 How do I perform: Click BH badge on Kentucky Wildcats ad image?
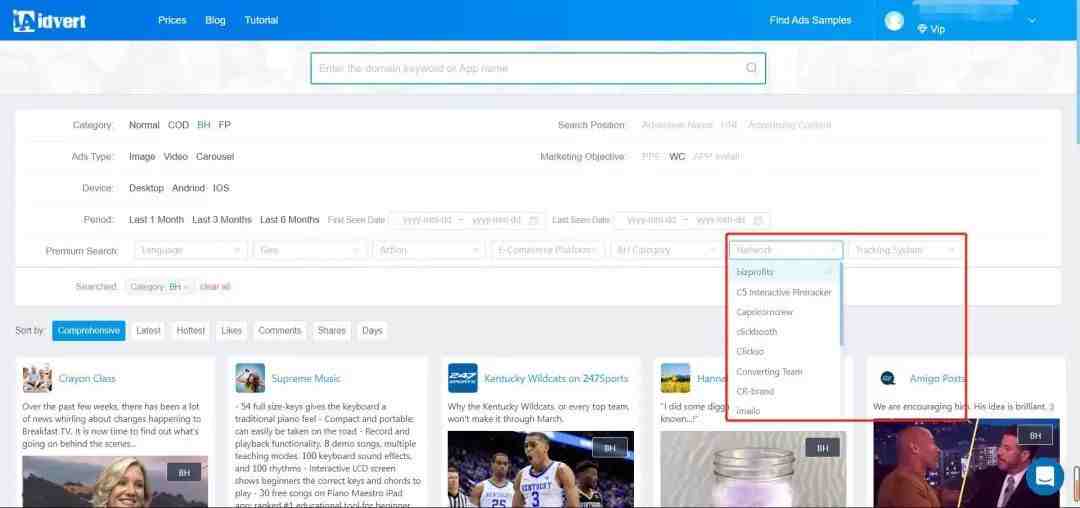tap(610, 448)
